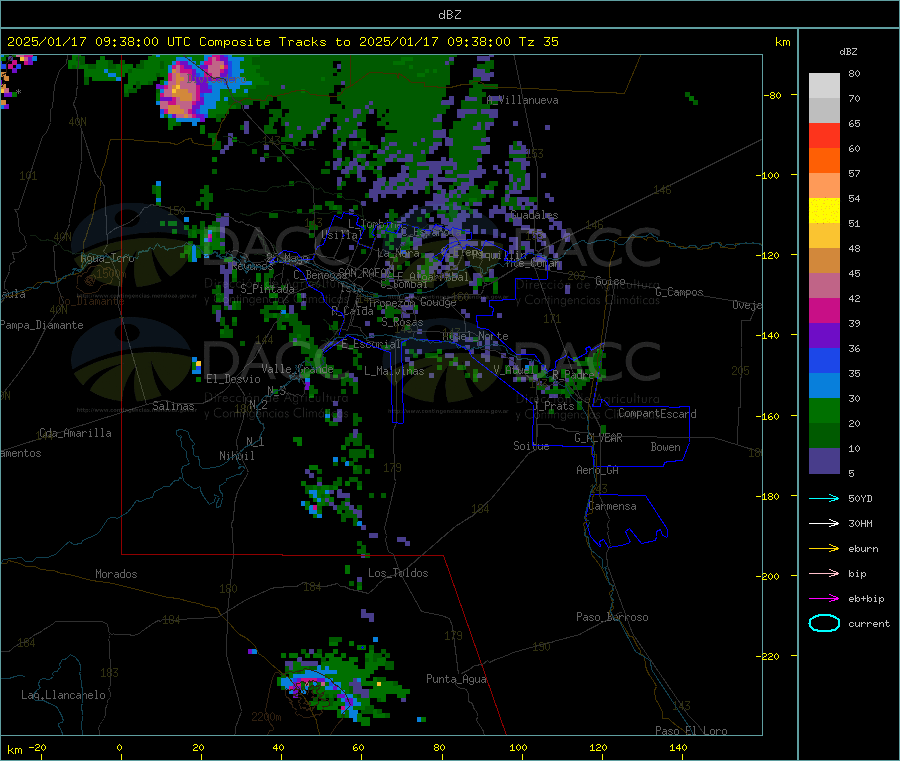
Task: Click the 'Paso_Barroso' place label
Action: 612,617
